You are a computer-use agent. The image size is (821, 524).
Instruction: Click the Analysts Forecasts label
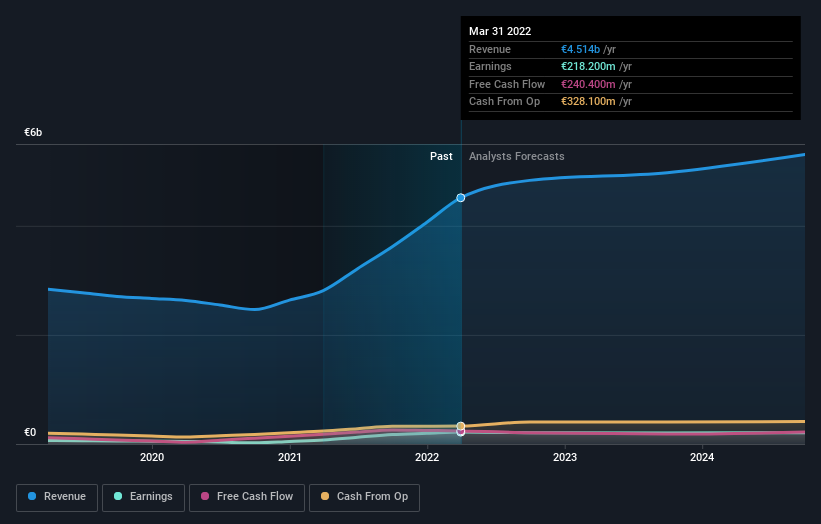516,157
